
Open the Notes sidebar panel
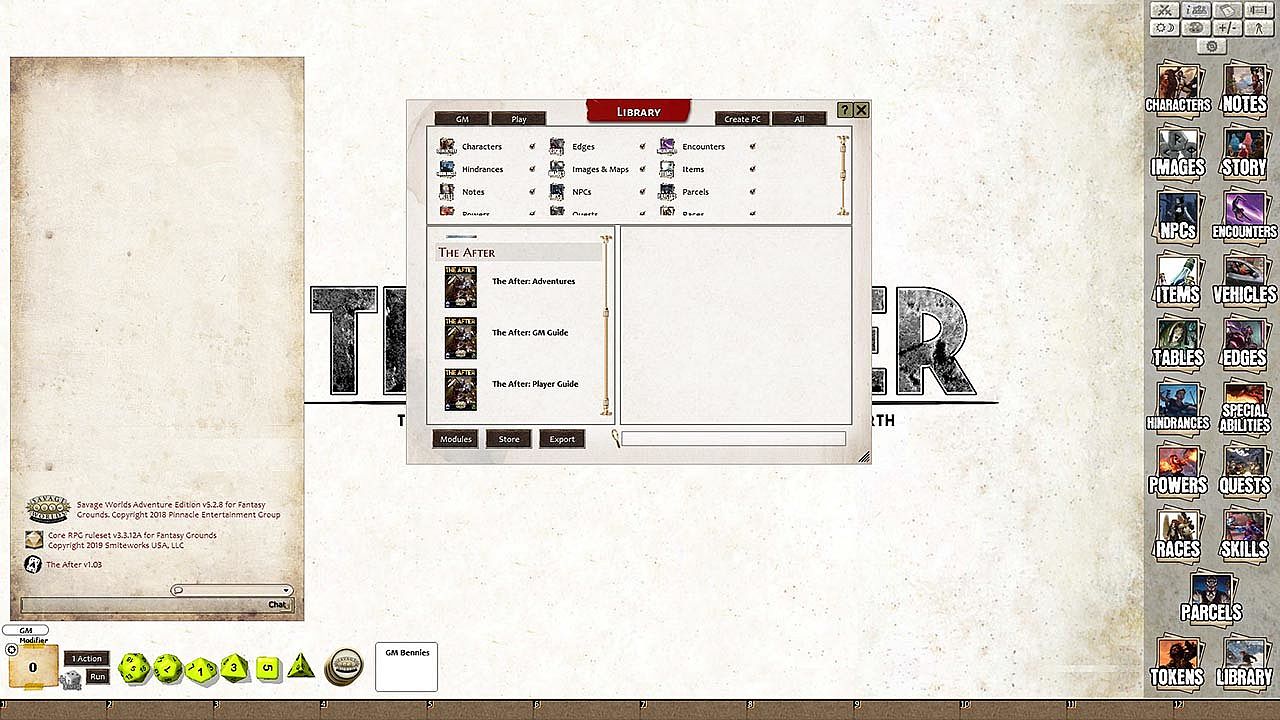tap(1244, 88)
